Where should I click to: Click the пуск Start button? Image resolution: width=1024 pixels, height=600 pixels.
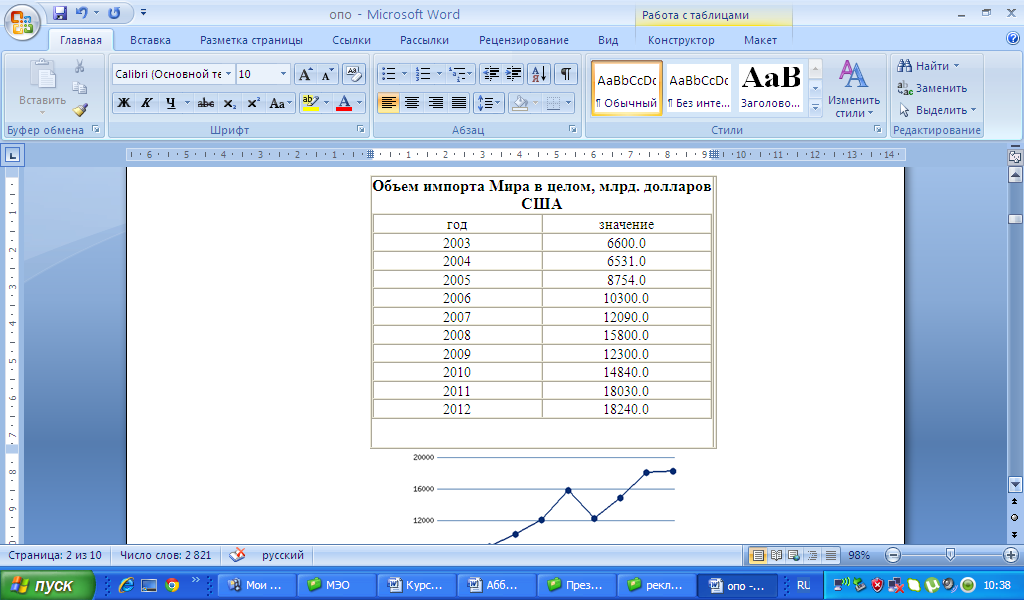48,585
